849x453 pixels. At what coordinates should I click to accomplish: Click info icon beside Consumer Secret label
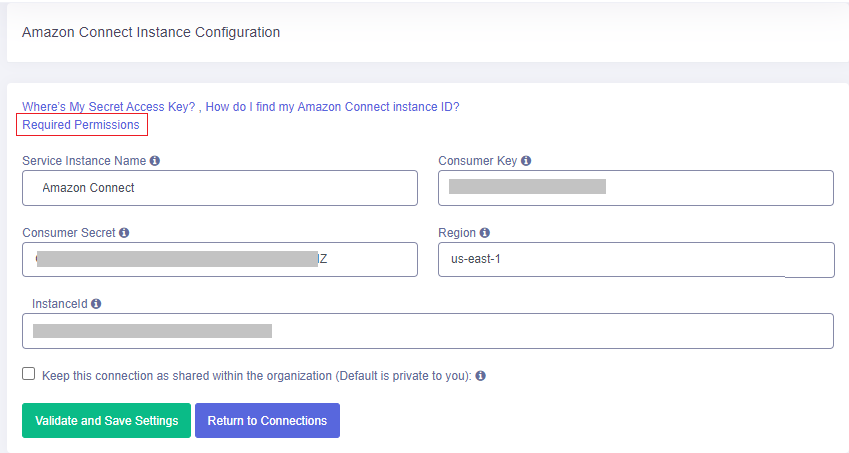124,233
